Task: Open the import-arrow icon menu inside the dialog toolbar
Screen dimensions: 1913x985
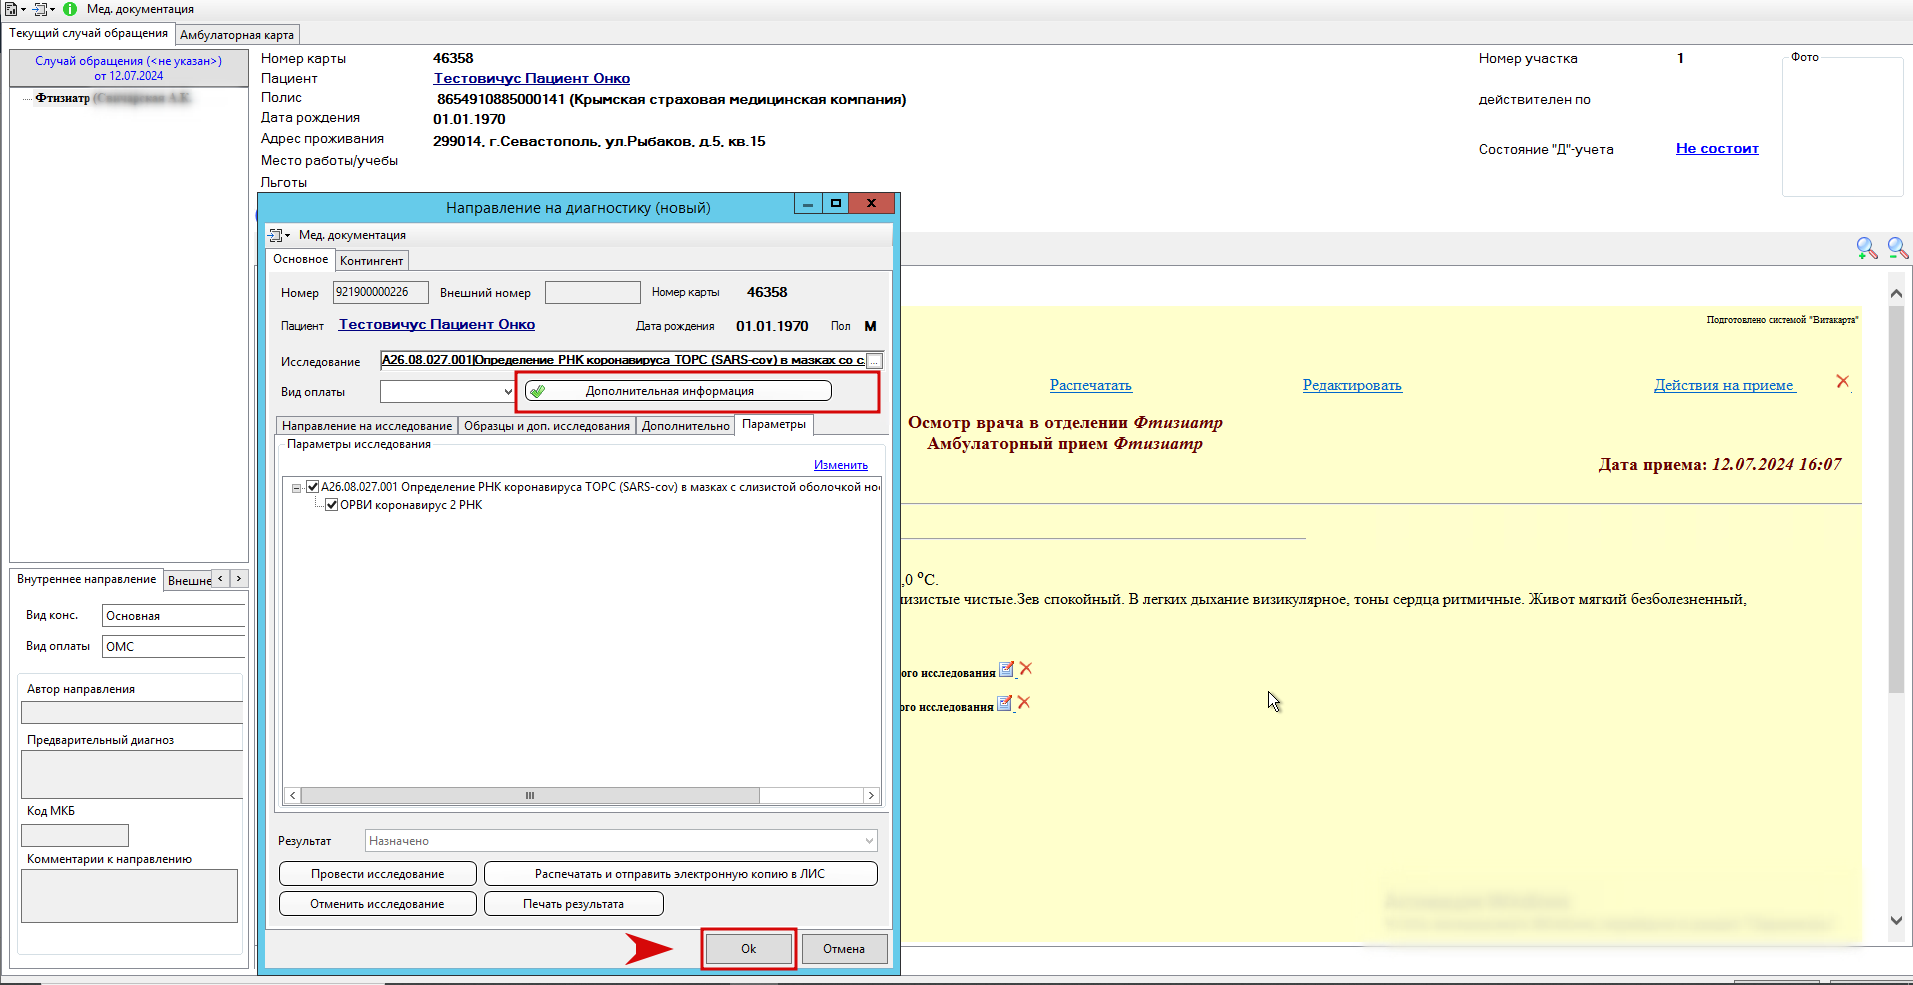Action: coord(278,235)
